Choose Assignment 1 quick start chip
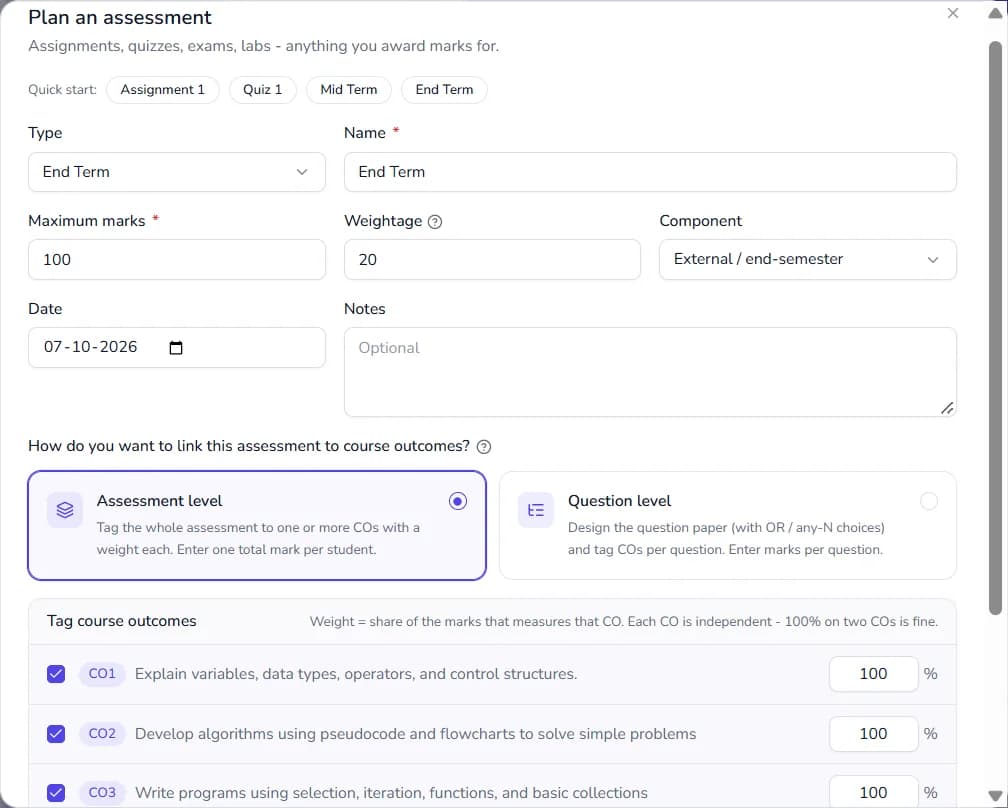The width and height of the screenshot is (1008, 808). click(163, 90)
